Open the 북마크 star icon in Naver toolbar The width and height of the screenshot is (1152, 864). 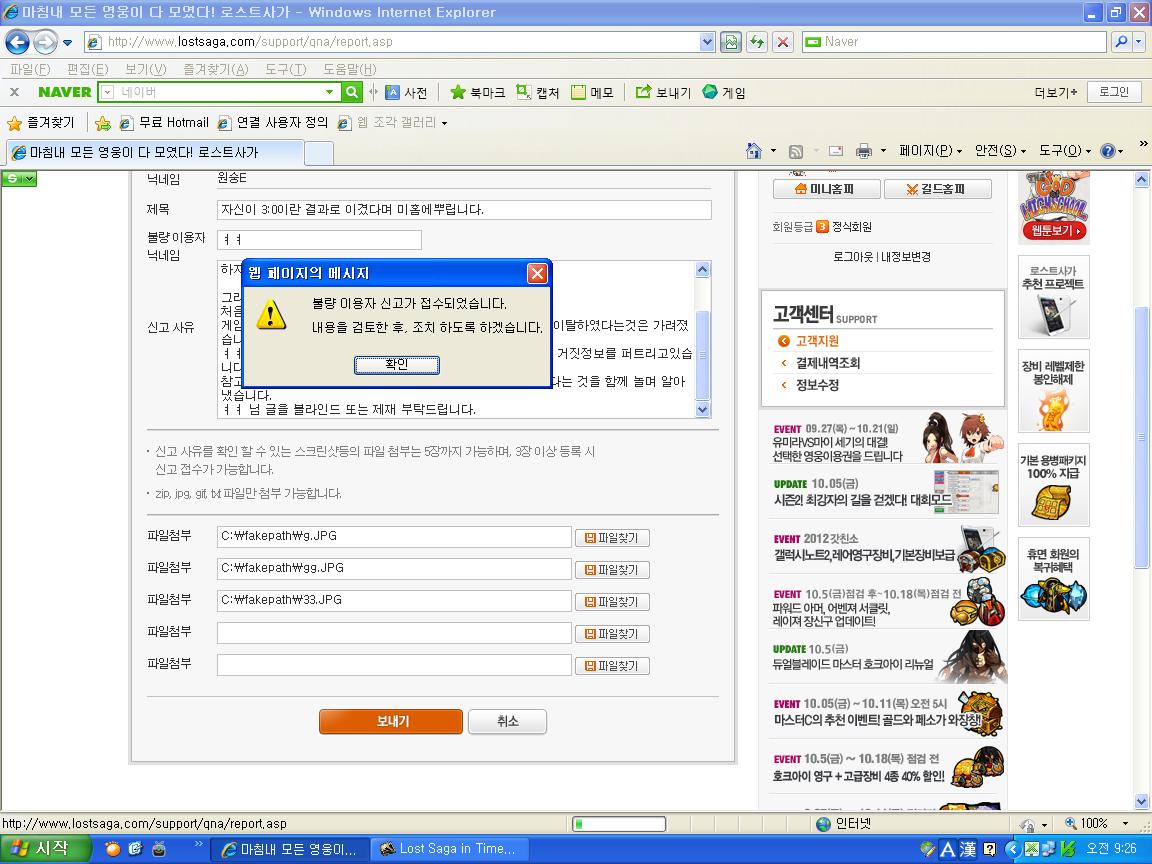(x=458, y=92)
